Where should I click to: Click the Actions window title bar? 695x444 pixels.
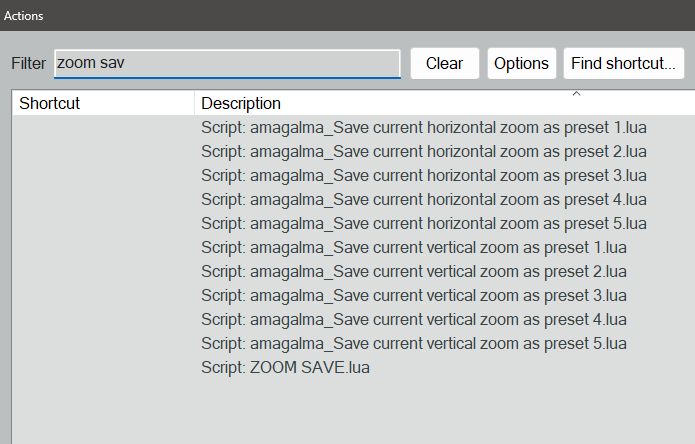(x=347, y=15)
